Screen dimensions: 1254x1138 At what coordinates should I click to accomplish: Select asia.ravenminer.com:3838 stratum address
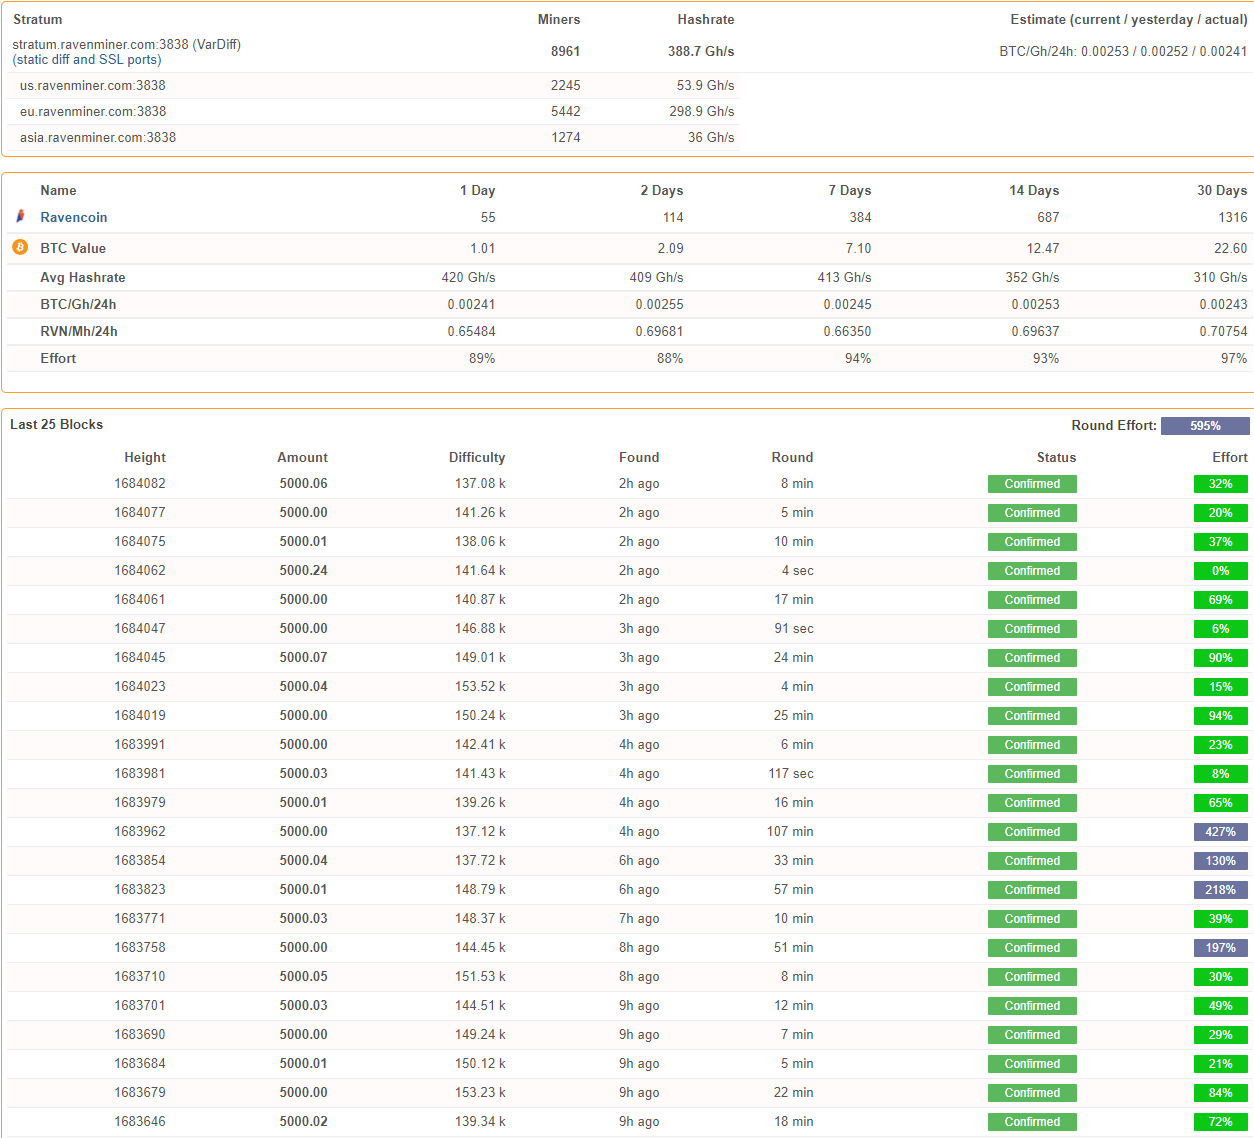98,137
